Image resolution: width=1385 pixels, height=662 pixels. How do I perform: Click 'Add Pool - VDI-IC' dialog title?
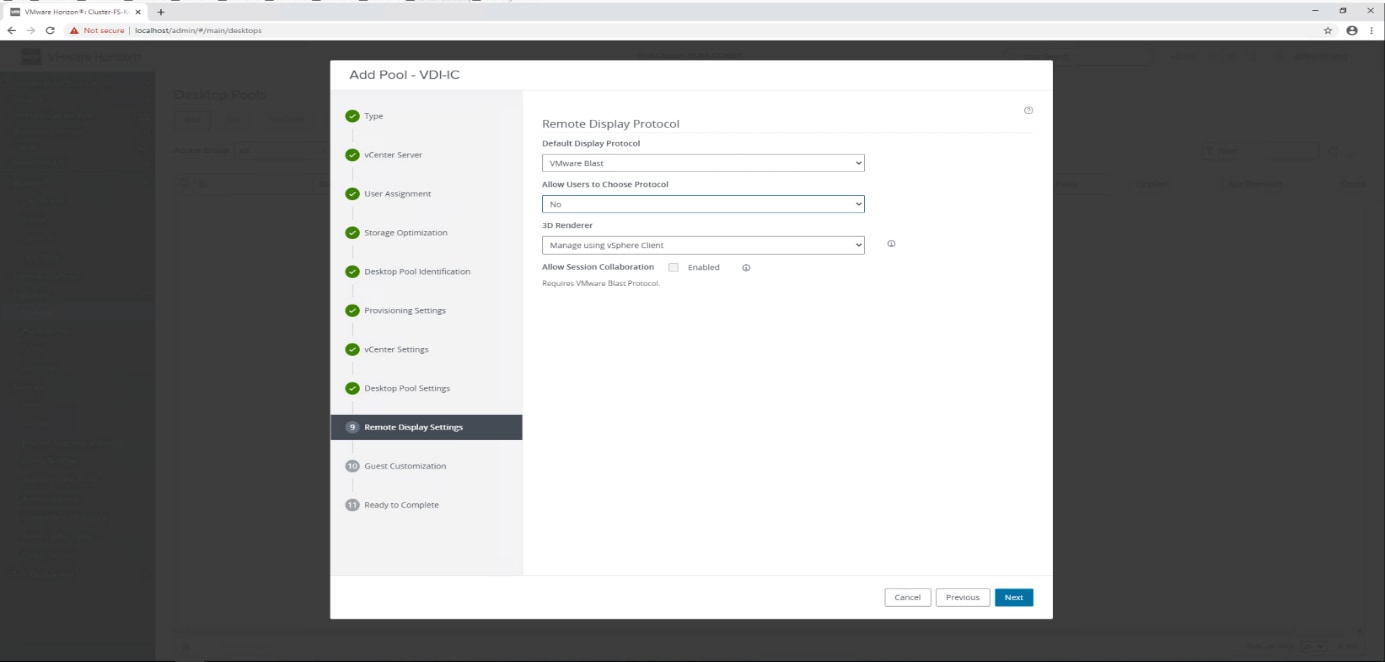pos(404,75)
